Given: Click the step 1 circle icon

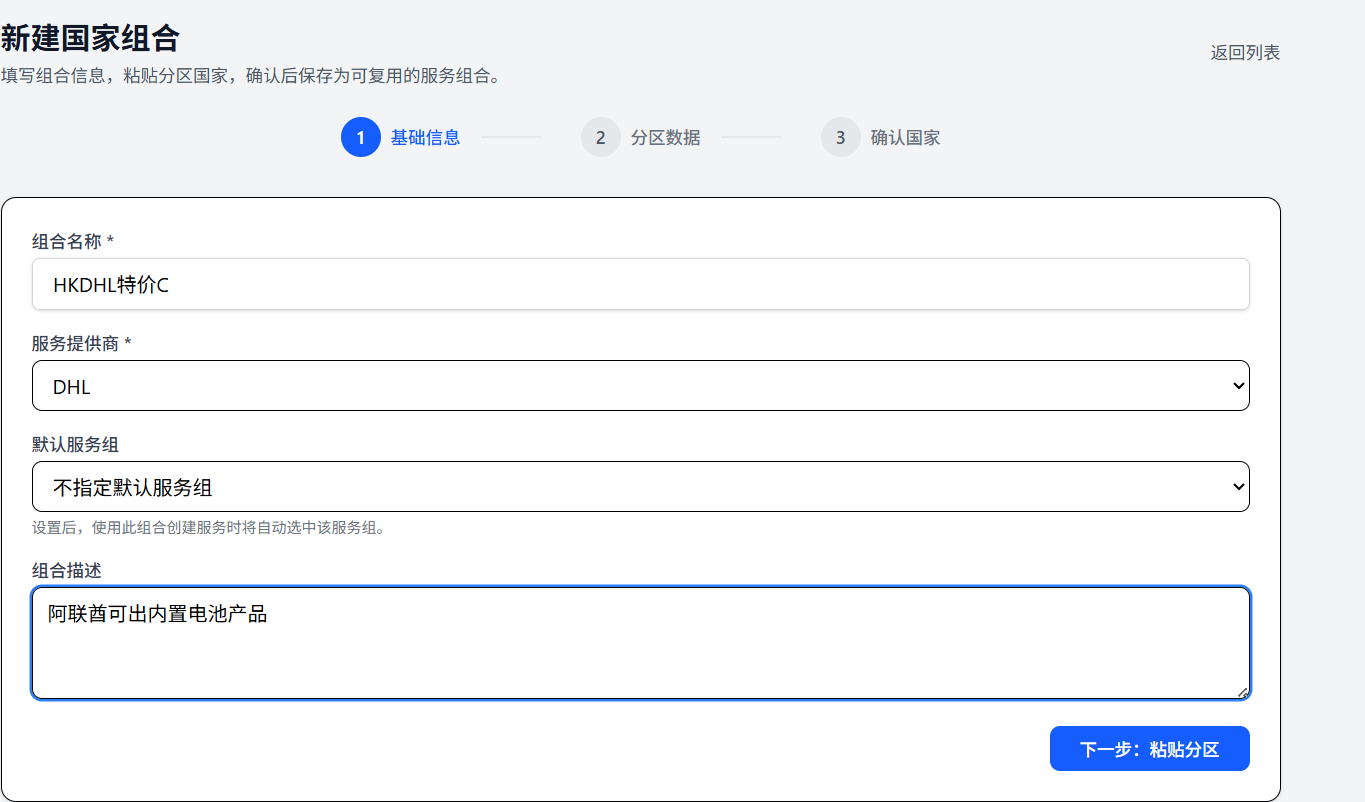Looking at the screenshot, I should pyautogui.click(x=360, y=138).
